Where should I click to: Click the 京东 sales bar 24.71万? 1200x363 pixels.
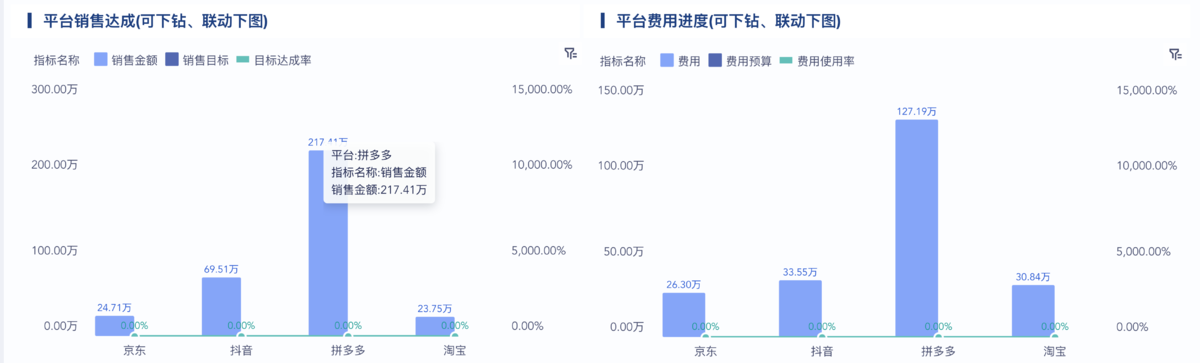[115, 326]
